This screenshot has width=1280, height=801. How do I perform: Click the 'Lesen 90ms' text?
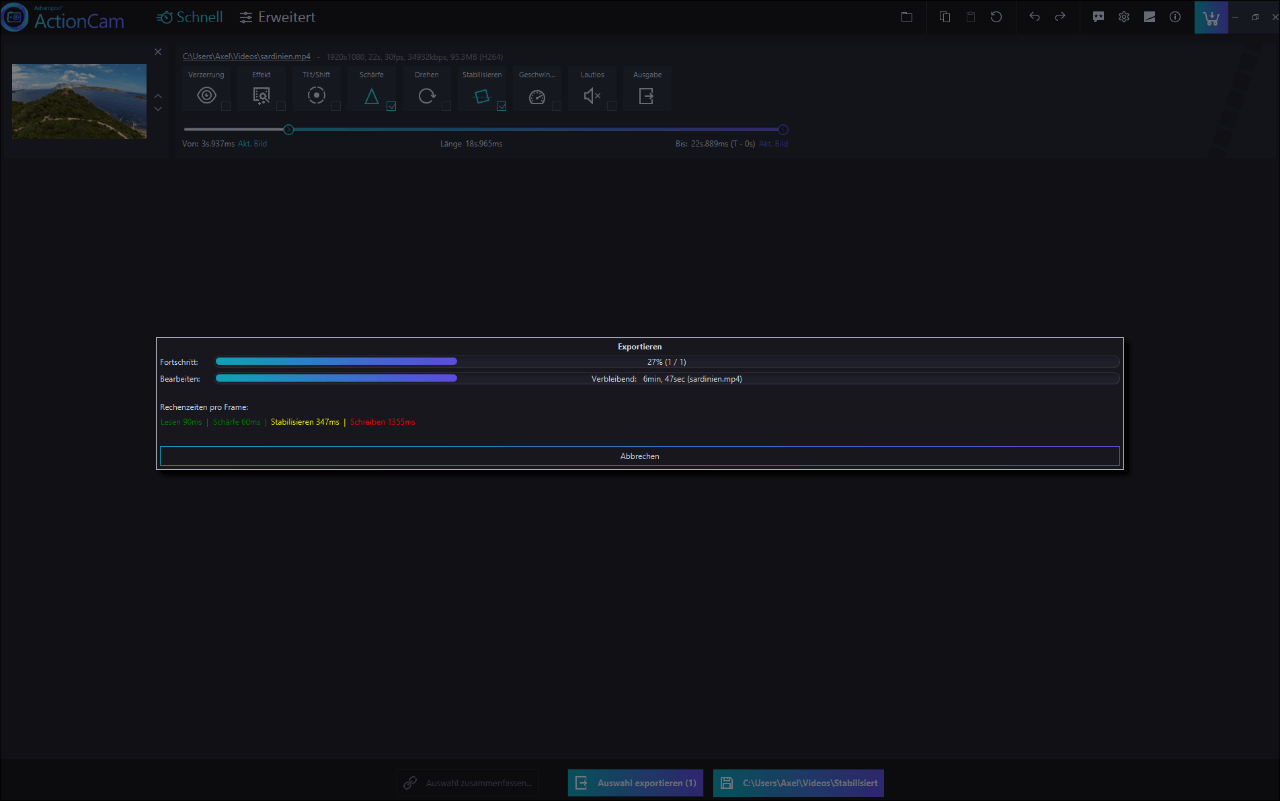181,422
